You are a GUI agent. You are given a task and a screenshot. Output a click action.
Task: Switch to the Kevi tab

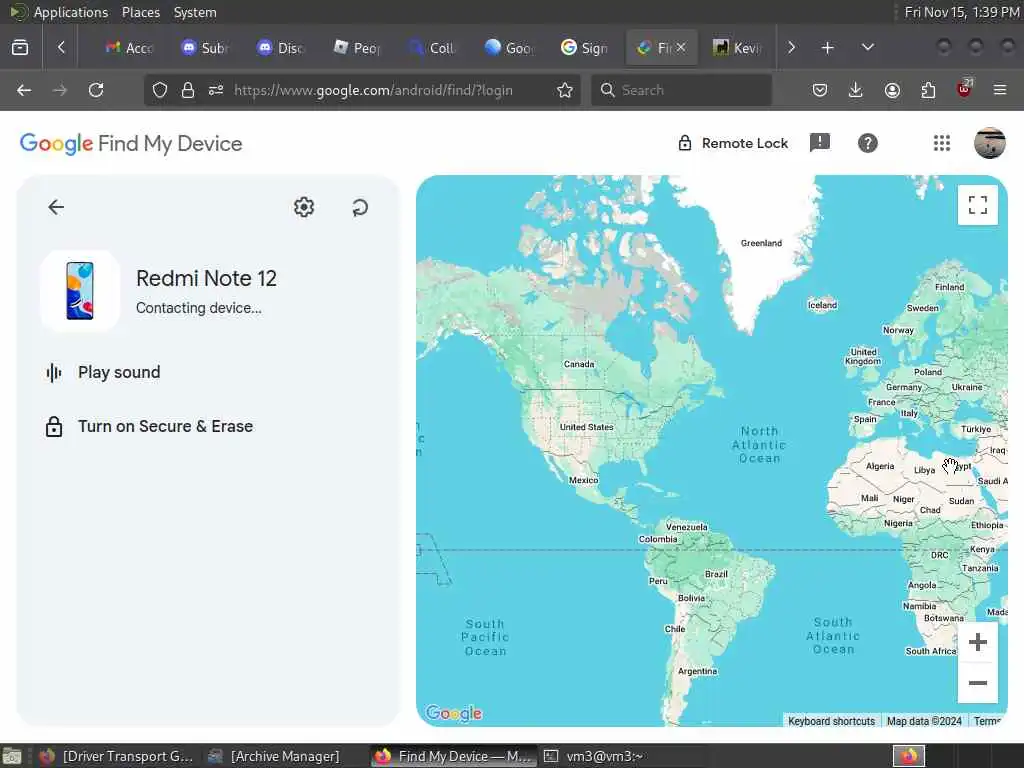[737, 48]
